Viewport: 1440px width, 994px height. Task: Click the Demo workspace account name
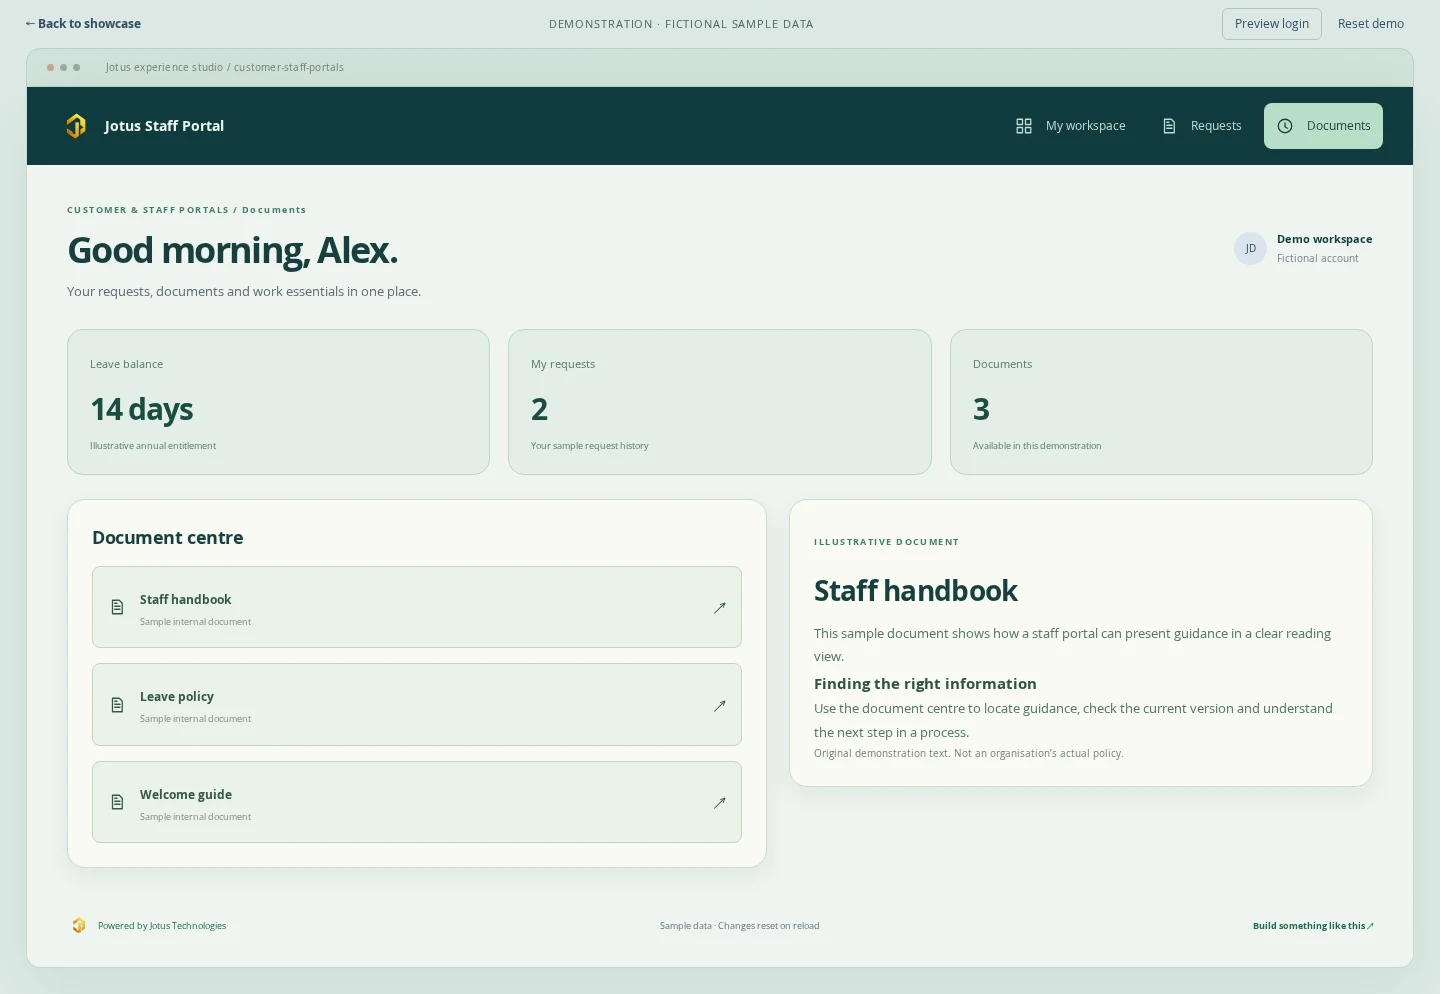pyautogui.click(x=1324, y=239)
